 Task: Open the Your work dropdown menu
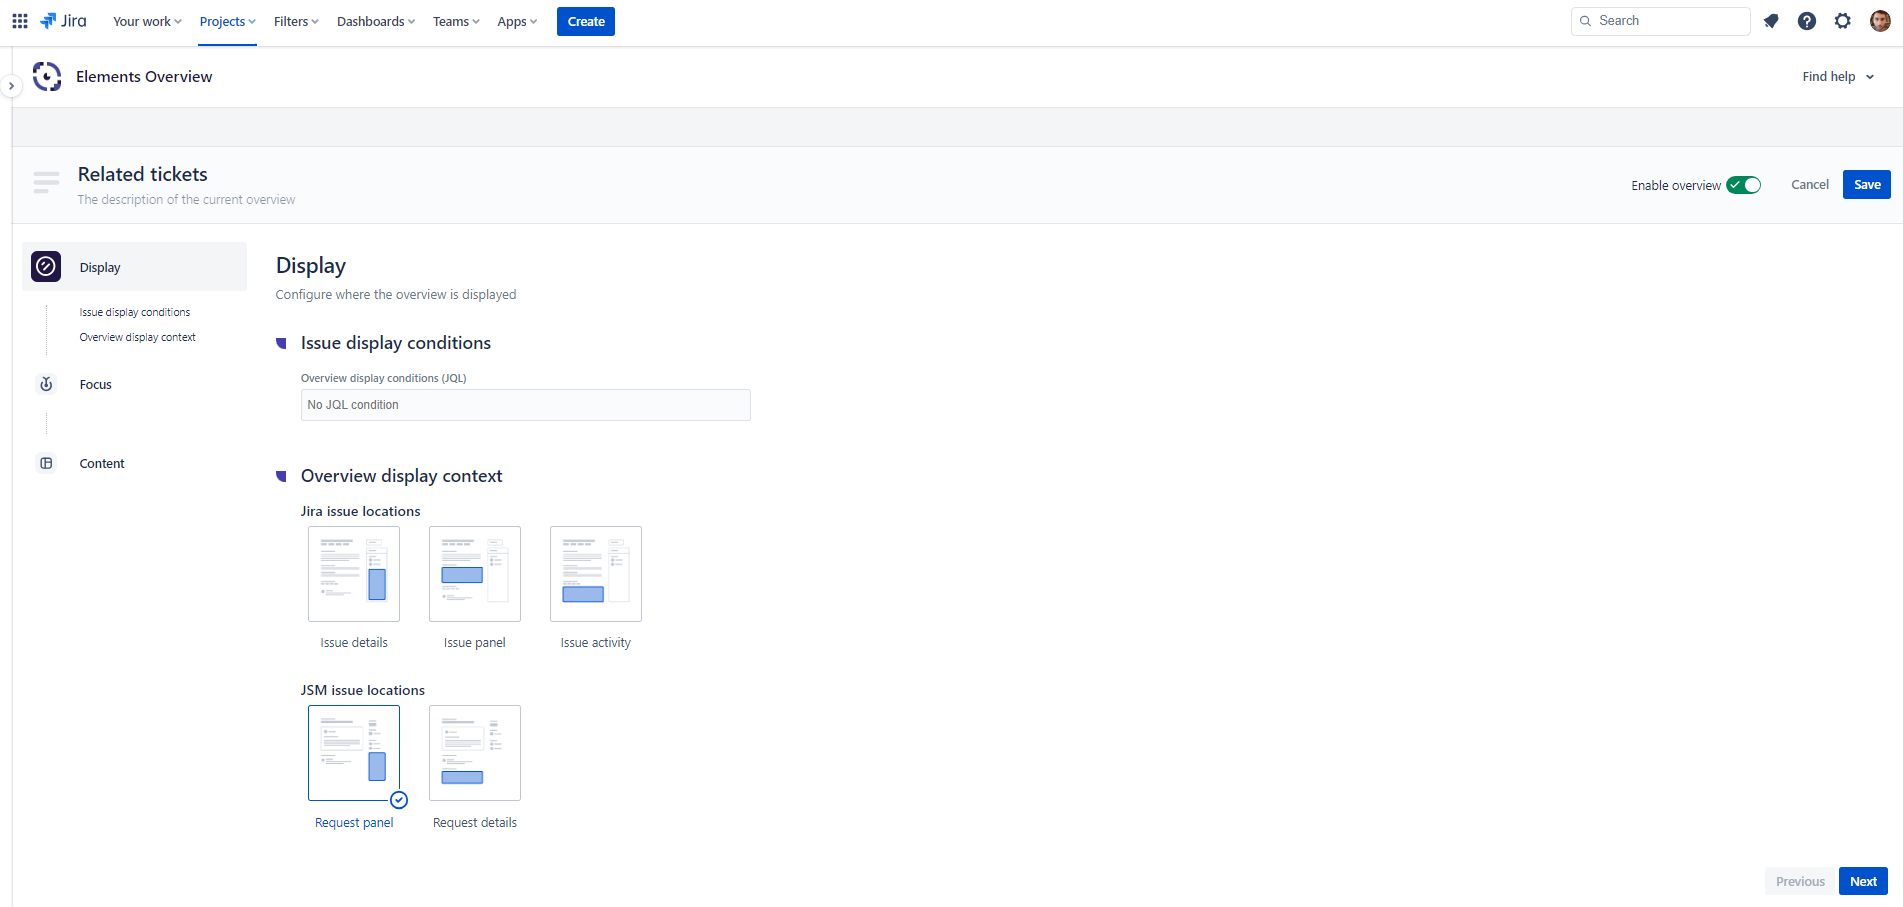[147, 21]
